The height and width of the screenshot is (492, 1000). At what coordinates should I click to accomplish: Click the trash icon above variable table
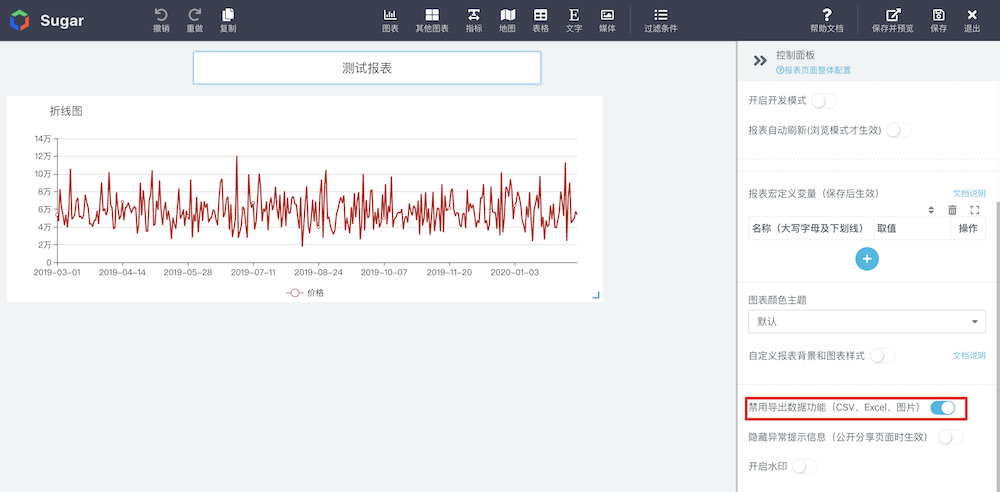(x=952, y=210)
